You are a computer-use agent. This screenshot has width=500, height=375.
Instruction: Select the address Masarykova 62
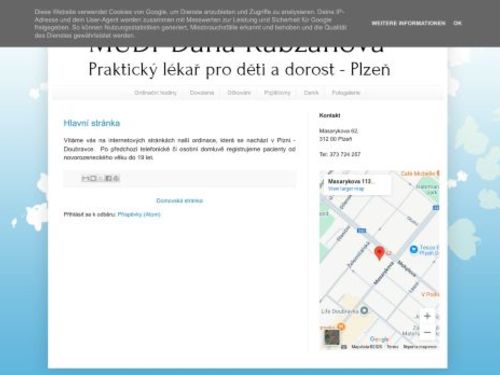click(x=339, y=131)
